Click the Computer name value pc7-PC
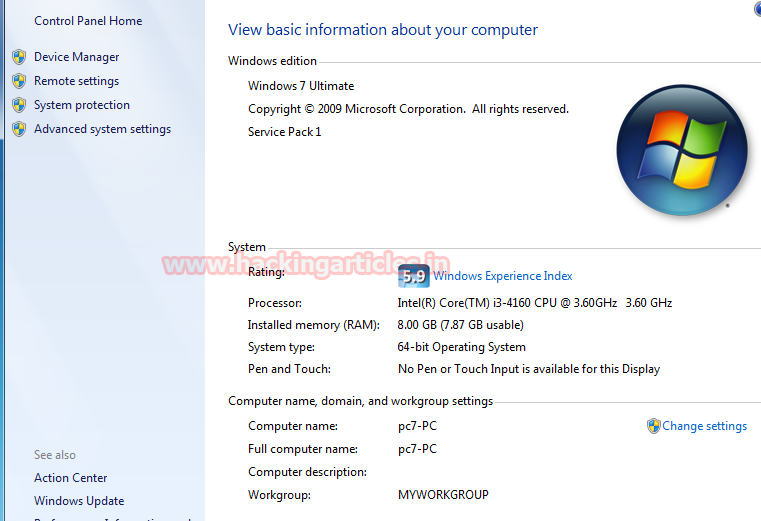 coord(417,426)
